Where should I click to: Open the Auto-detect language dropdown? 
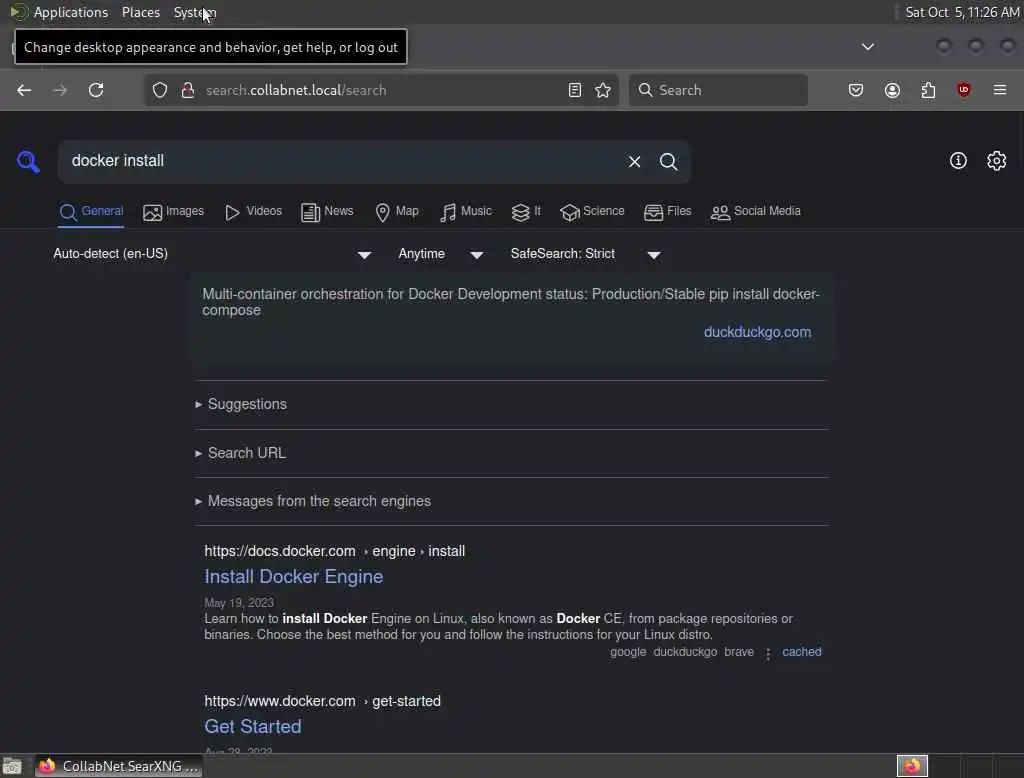212,254
